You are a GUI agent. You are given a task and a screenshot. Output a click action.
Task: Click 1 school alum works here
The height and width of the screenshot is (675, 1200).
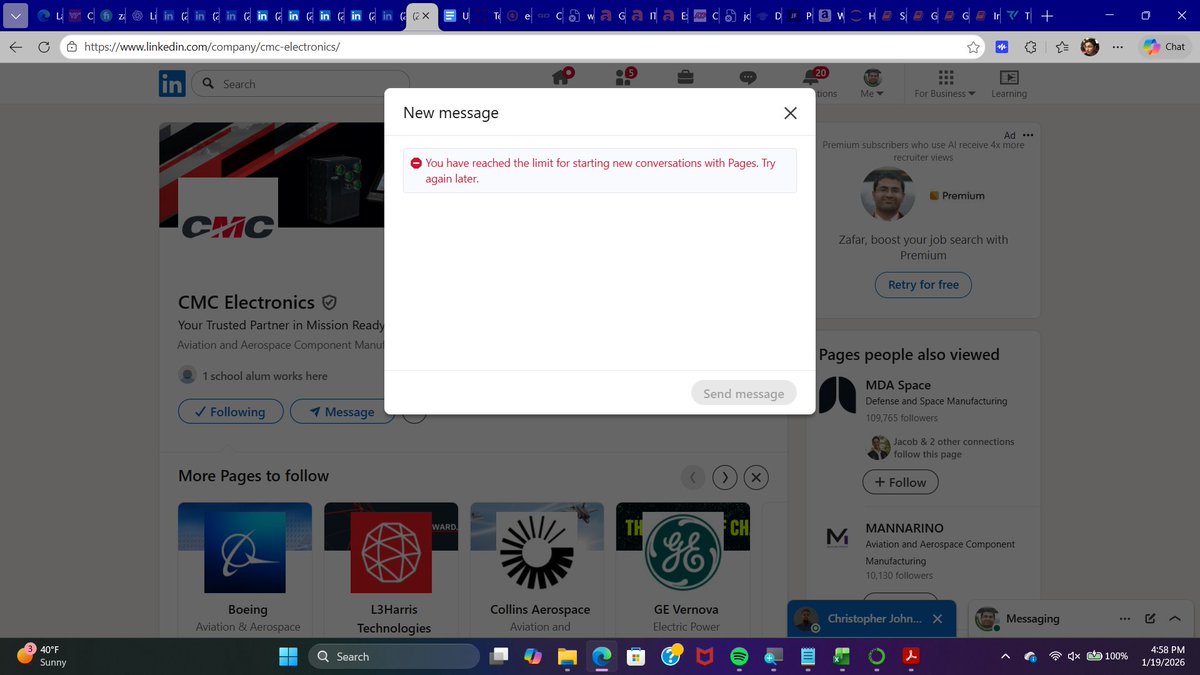tap(265, 376)
